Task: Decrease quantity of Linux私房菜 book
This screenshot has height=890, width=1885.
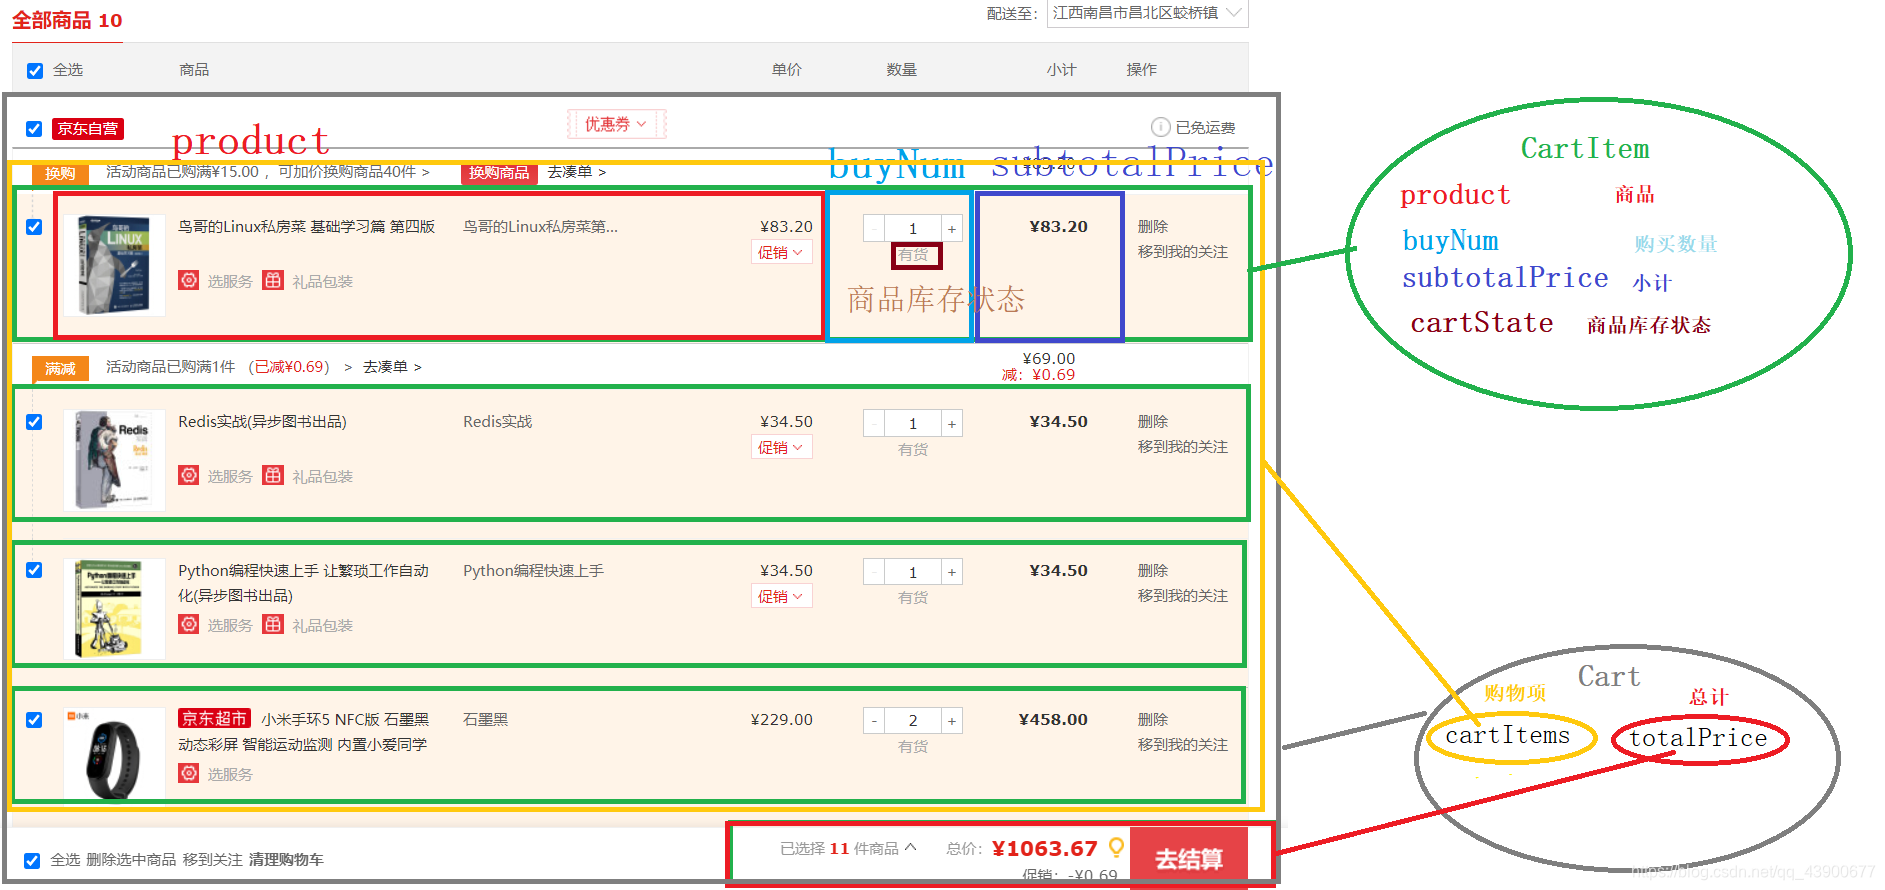Action: pos(874,229)
